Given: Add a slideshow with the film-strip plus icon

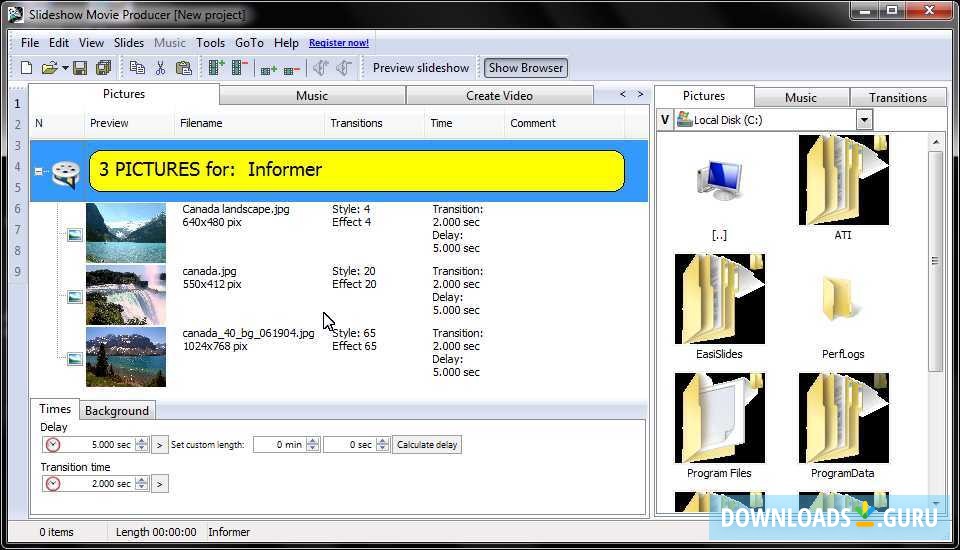Looking at the screenshot, I should 216,68.
